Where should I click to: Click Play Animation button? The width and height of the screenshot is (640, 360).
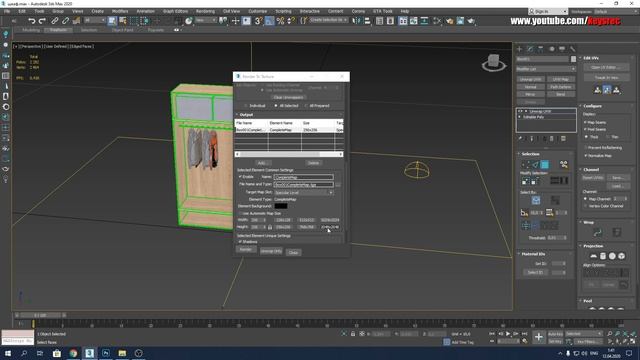click(508, 334)
